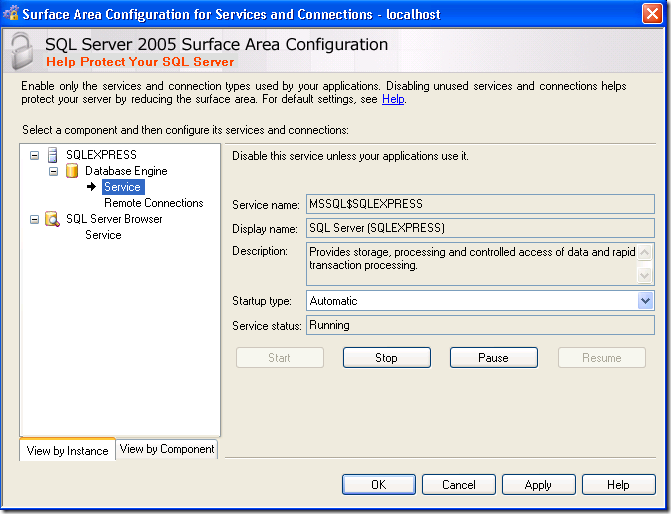Viewport: 671px width, 514px height.
Task: Click 'Help Protect Your SQL Server' text
Action: pos(140,62)
